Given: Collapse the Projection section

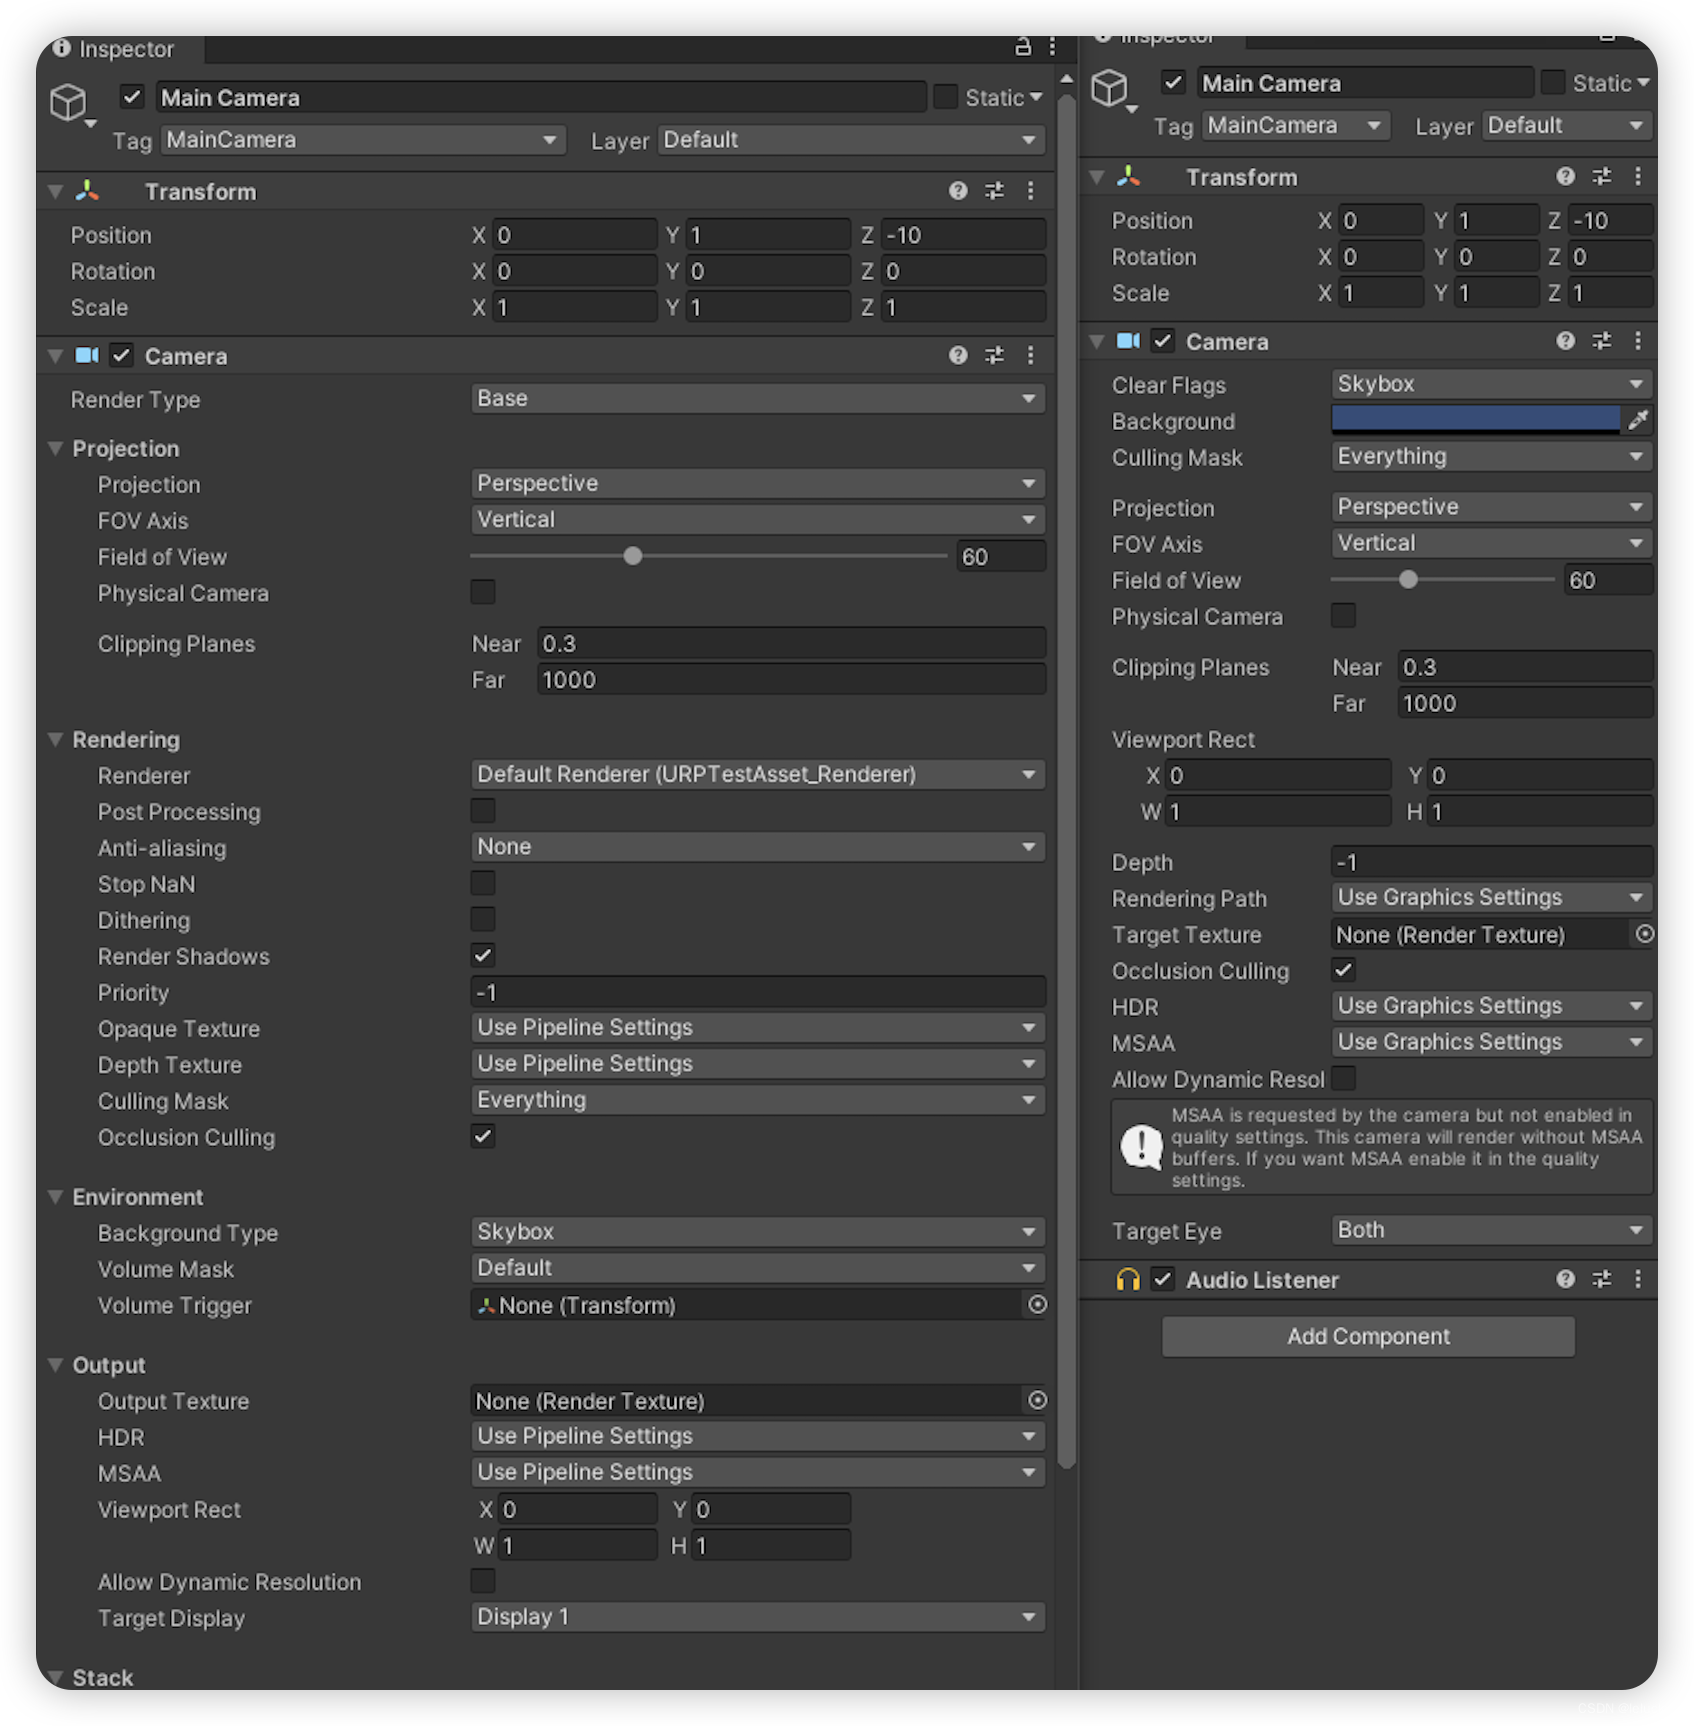Looking at the screenshot, I should (56, 448).
